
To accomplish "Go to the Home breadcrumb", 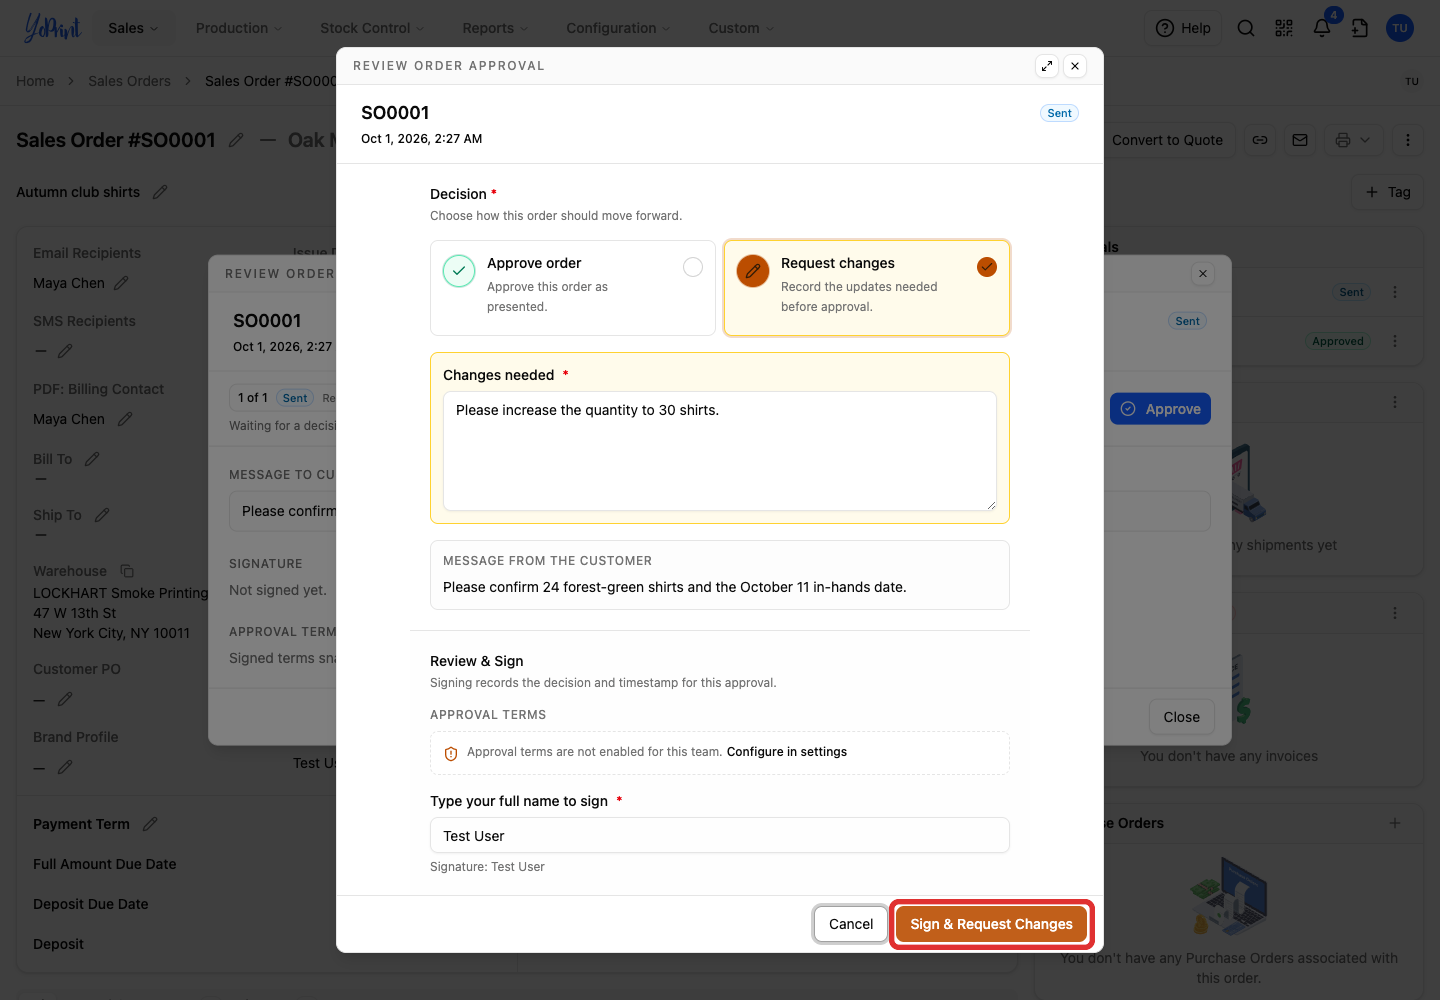I will point(35,81).
